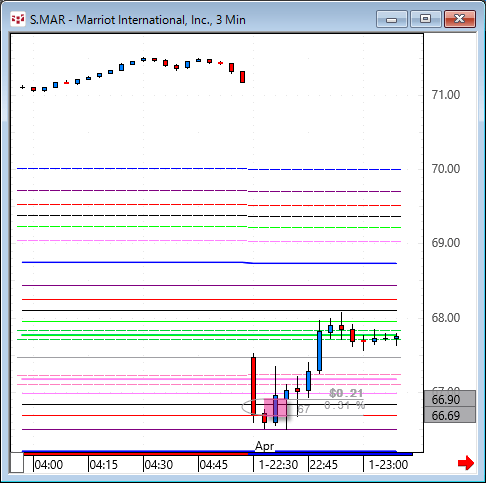Click the 04:15 time axis label

[x=104, y=465]
